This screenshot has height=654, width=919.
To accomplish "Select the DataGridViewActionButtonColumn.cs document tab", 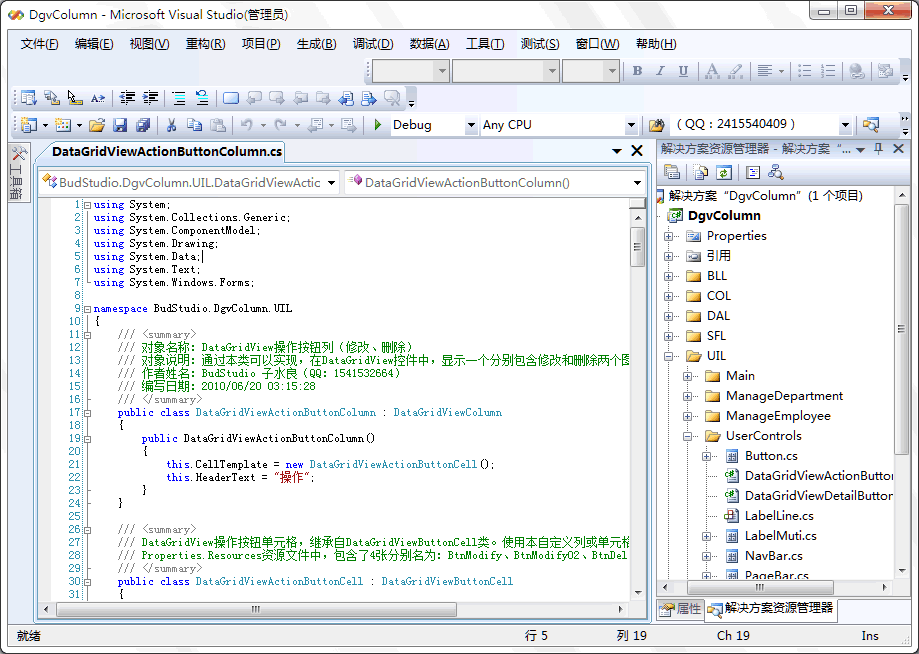I will (x=166, y=152).
